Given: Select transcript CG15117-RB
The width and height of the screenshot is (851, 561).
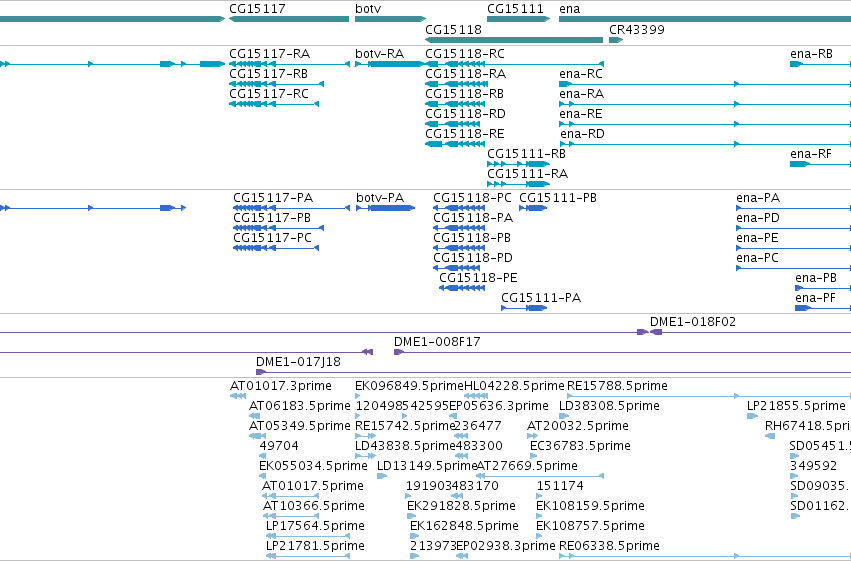Looking at the screenshot, I should click(x=268, y=74).
